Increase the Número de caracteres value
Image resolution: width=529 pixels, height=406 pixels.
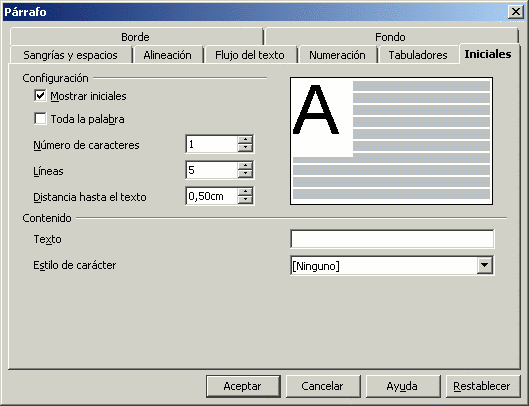pyautogui.click(x=245, y=140)
